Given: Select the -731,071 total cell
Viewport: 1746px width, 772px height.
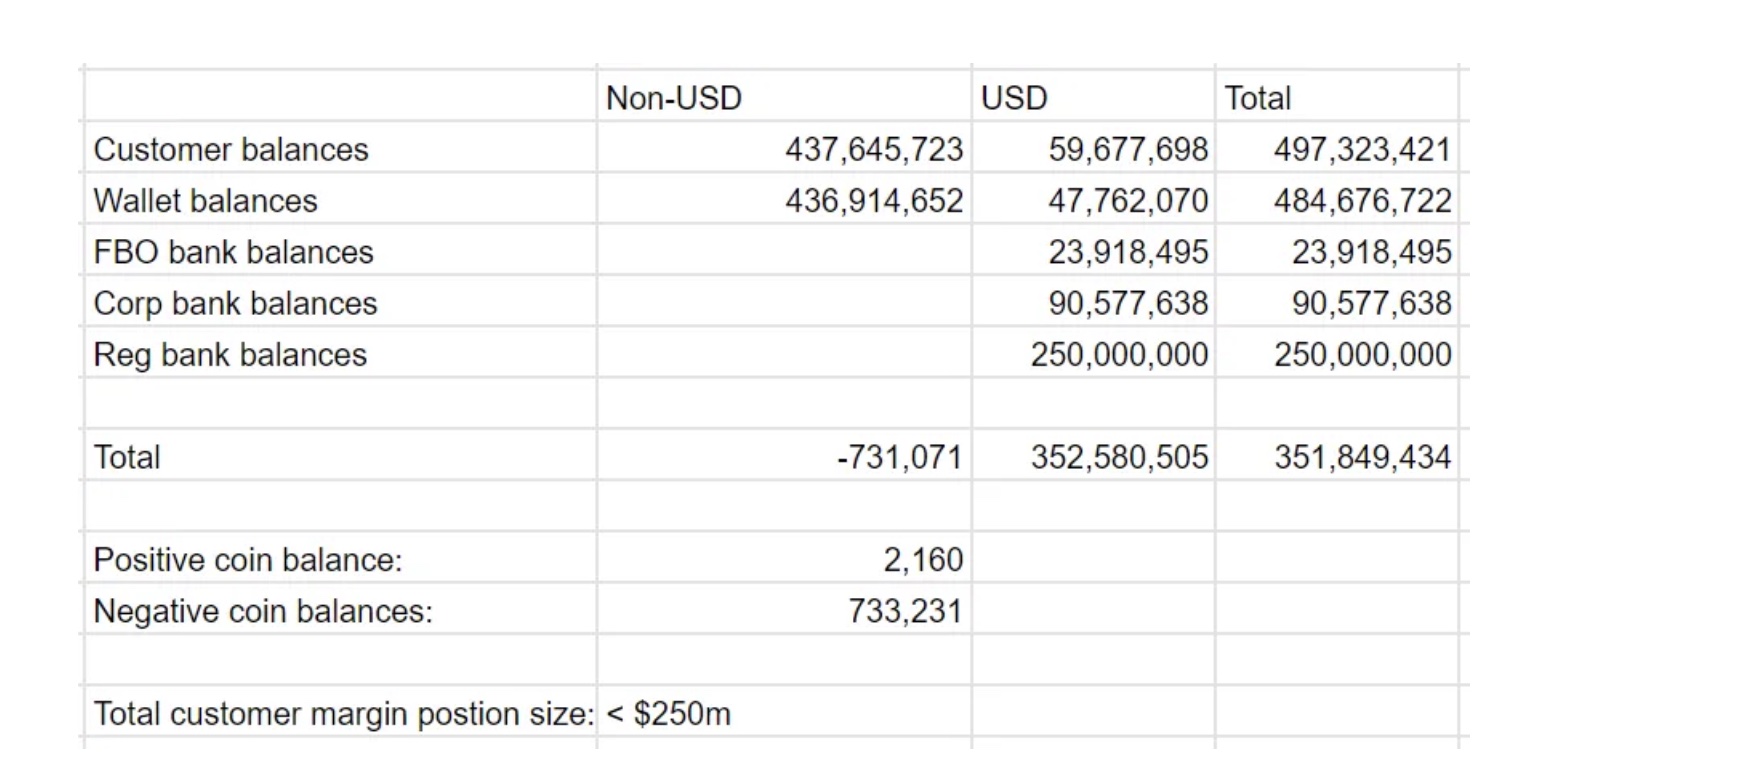Looking at the screenshot, I should 899,458.
